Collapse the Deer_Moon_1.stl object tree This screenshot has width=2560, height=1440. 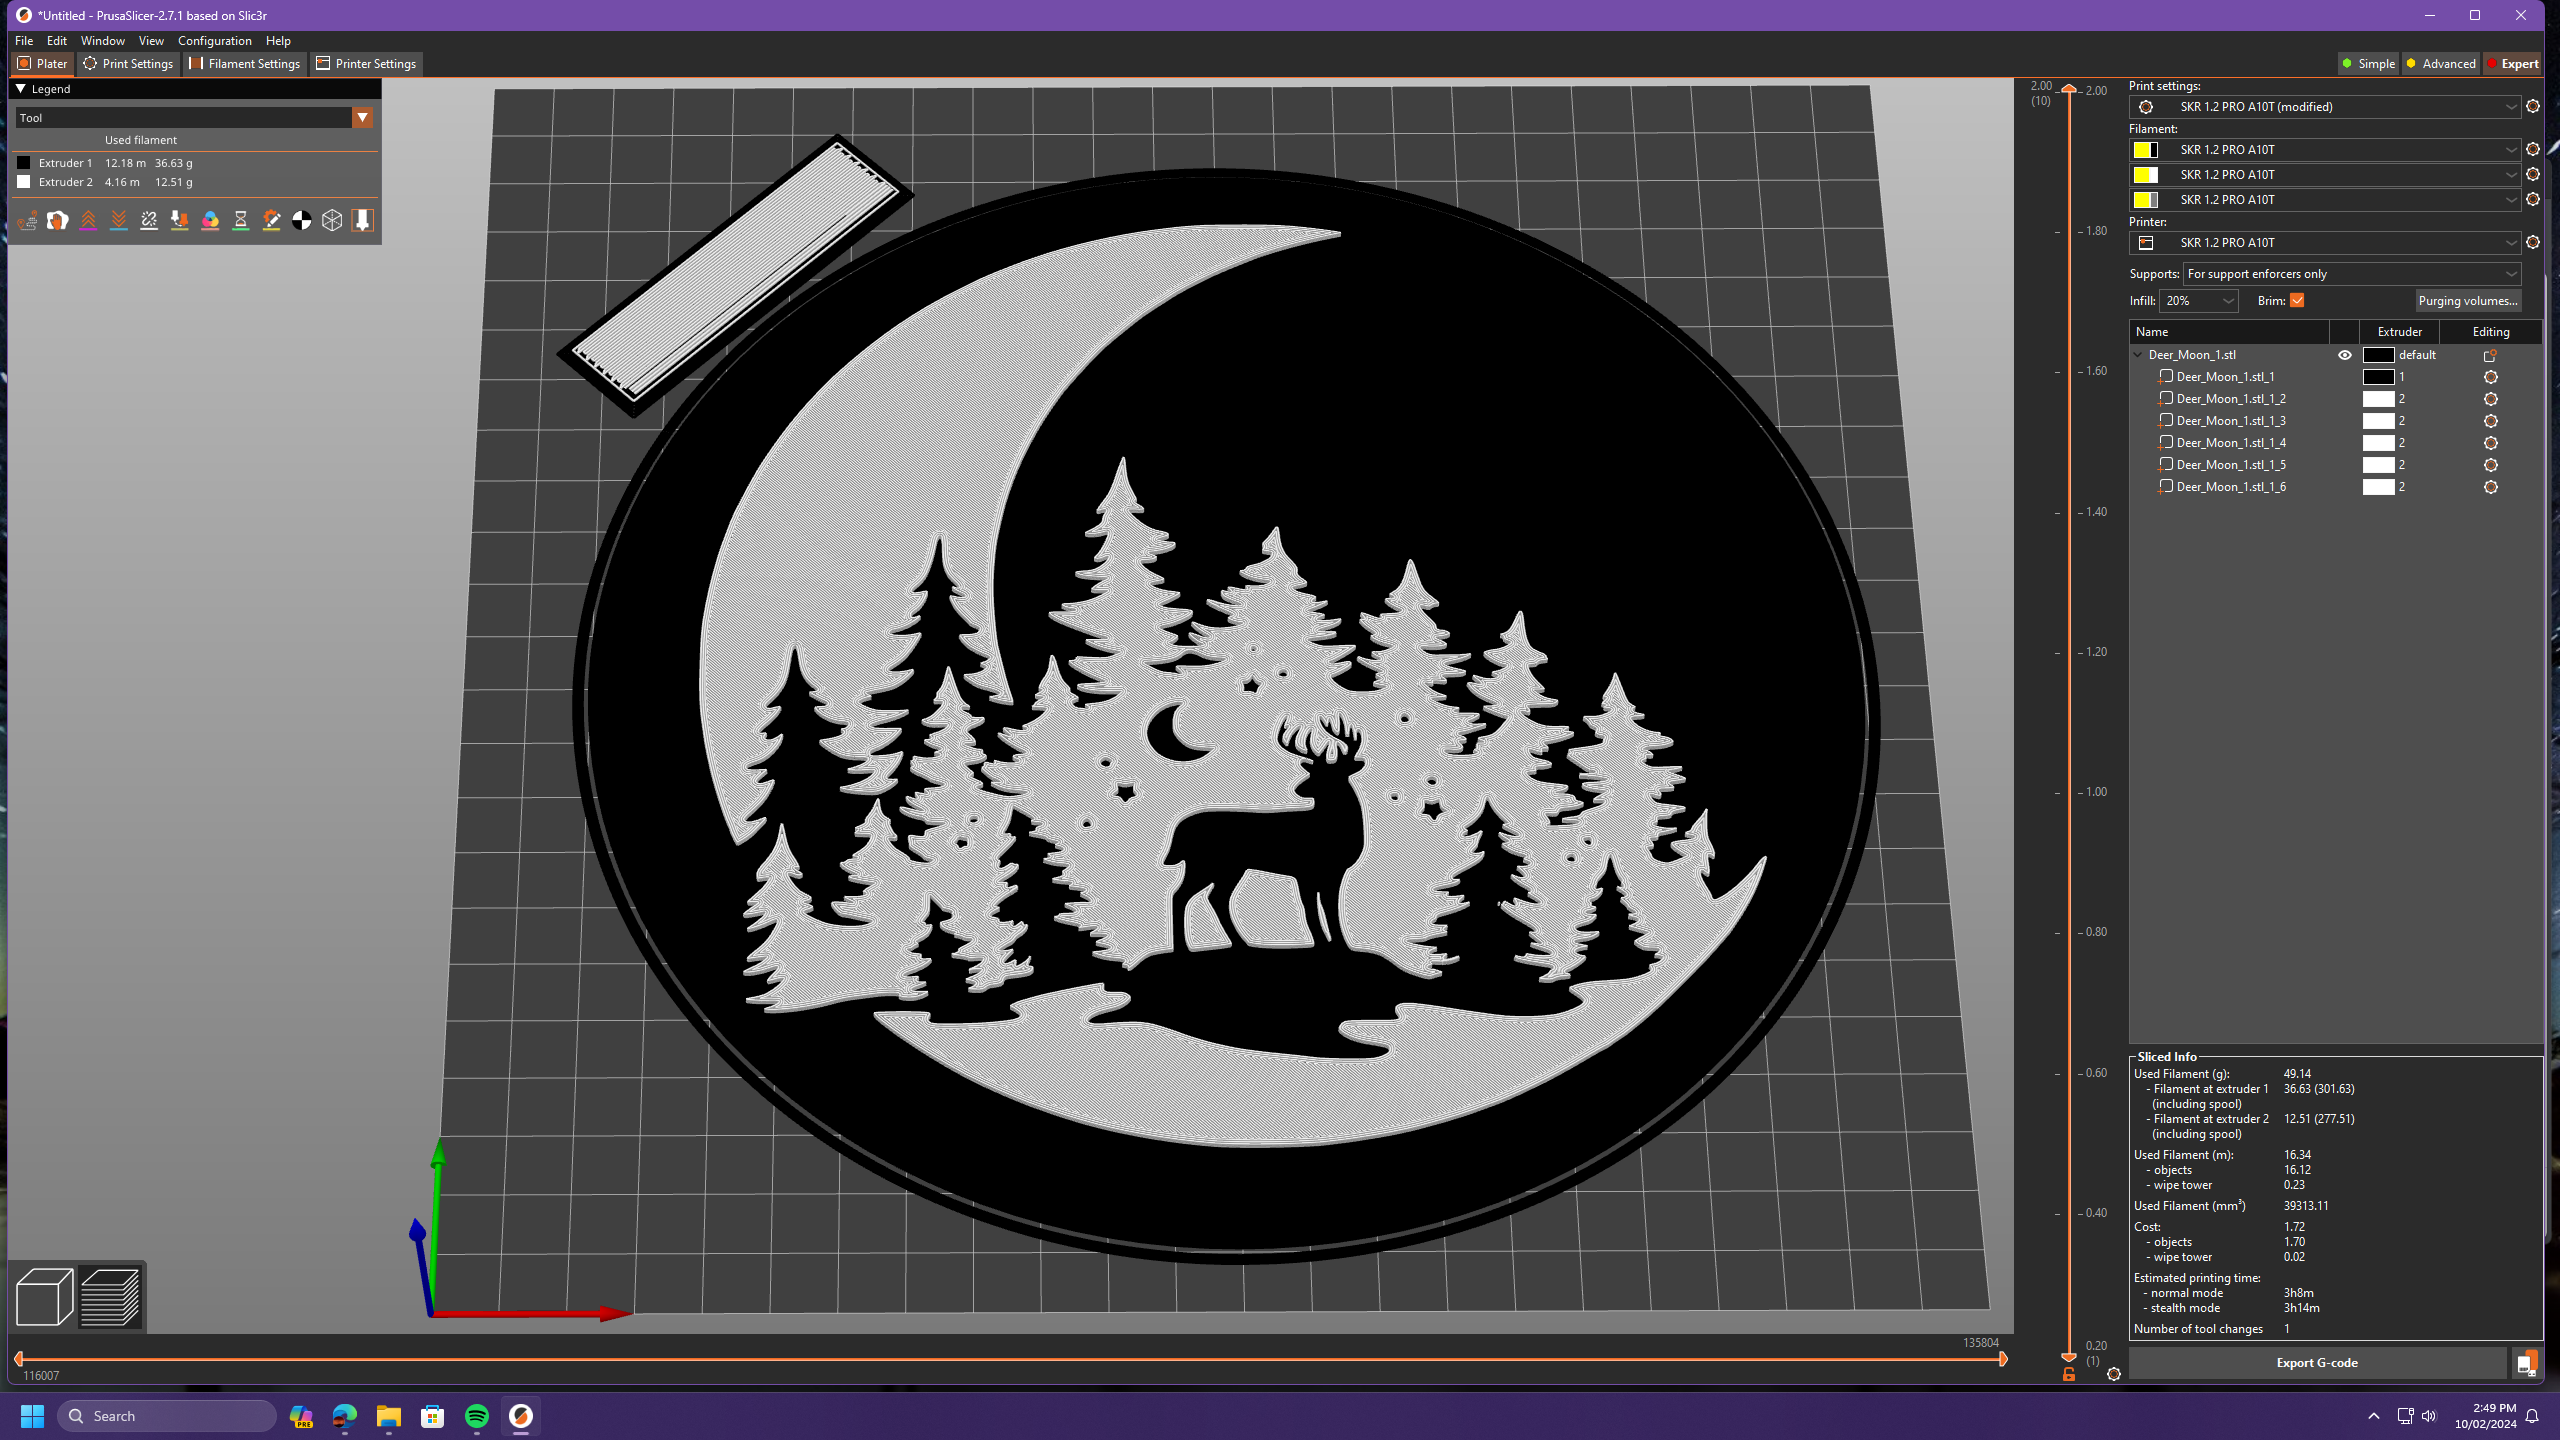tap(2138, 355)
